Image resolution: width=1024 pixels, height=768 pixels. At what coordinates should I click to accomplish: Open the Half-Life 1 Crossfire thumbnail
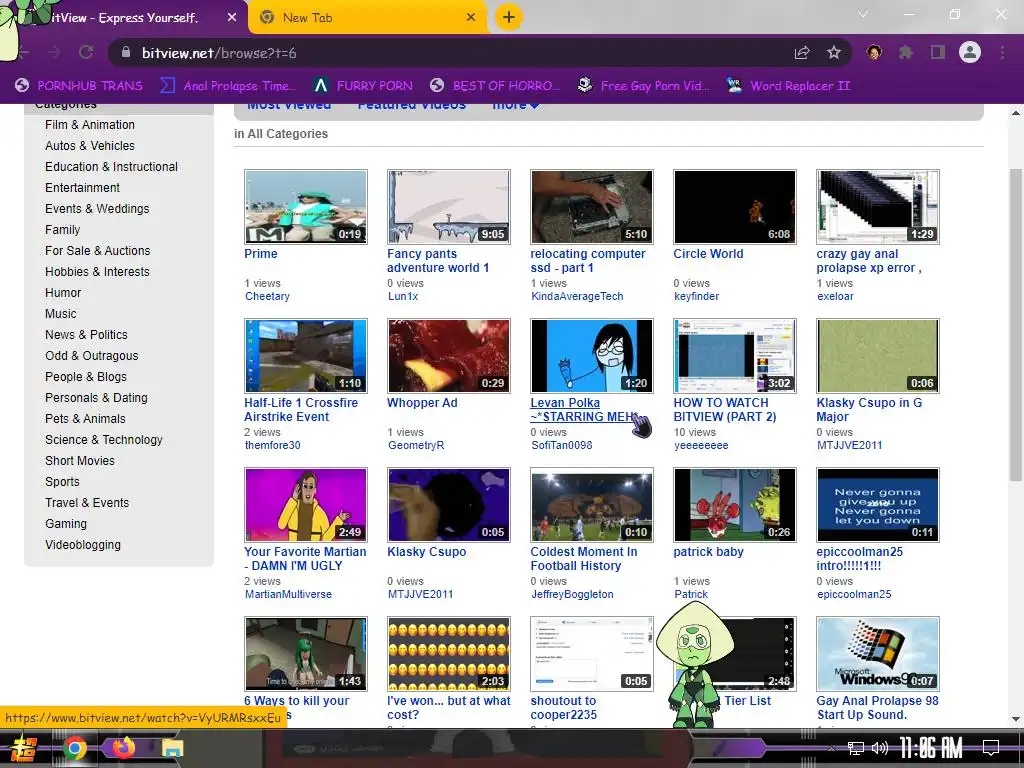[306, 355]
